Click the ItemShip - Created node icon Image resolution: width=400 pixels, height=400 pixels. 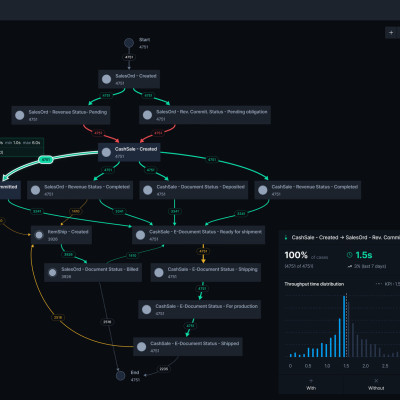(39, 235)
